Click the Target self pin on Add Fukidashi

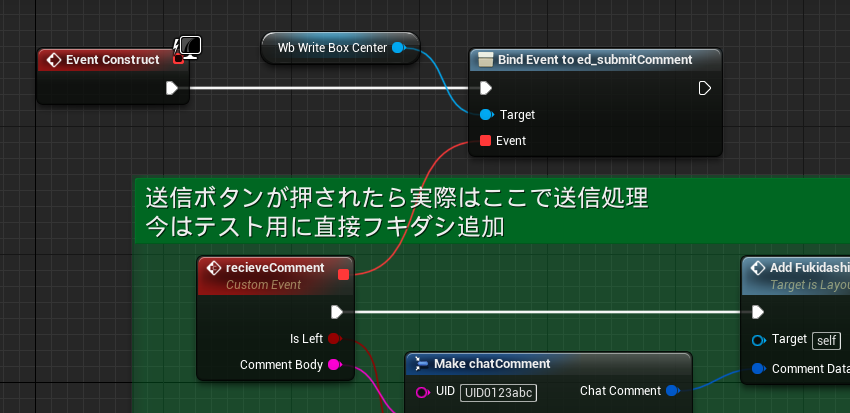pyautogui.click(x=758, y=340)
